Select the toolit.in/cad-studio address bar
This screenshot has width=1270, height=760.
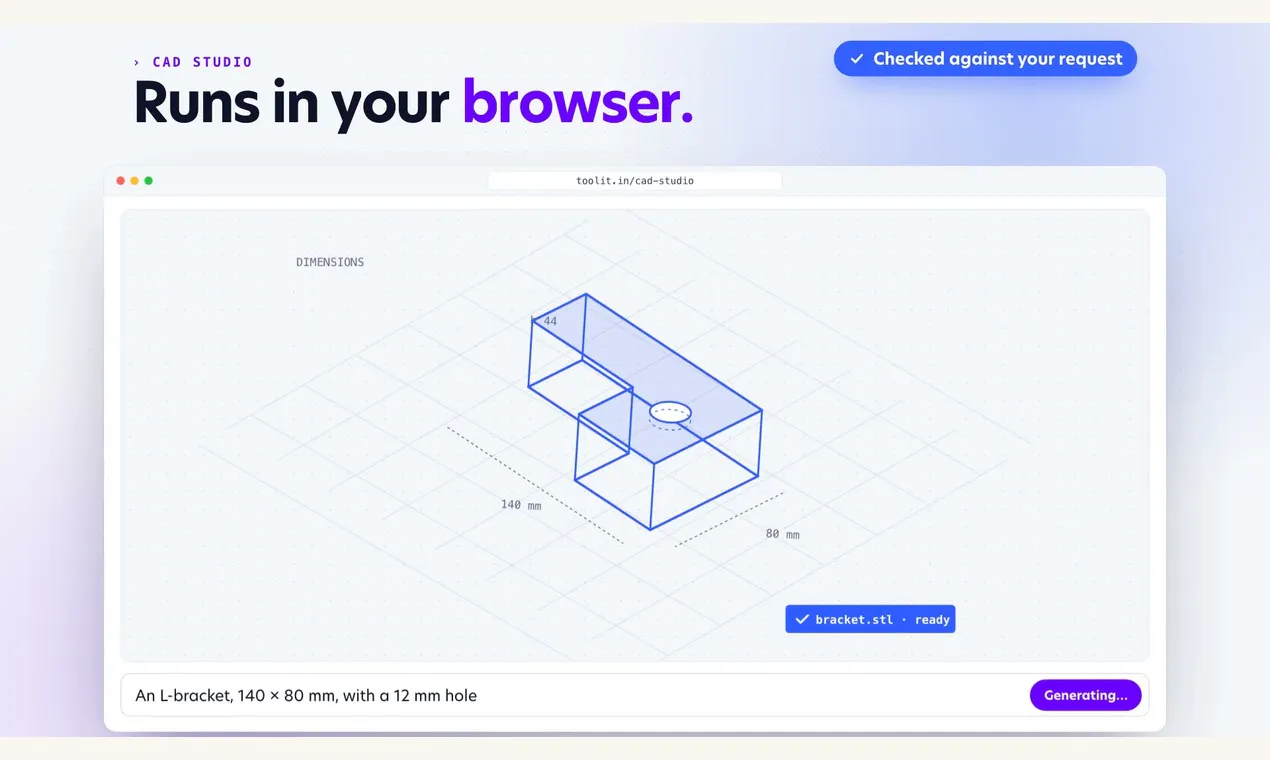(635, 181)
